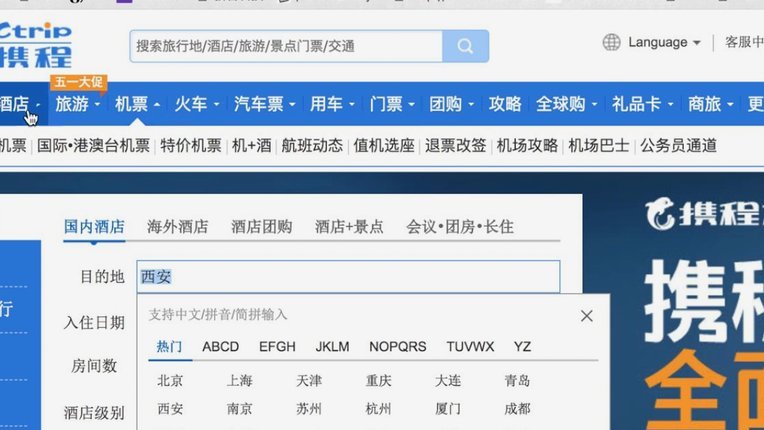Expand the 全球购 navigation menu
The image size is (764, 430).
(567, 104)
